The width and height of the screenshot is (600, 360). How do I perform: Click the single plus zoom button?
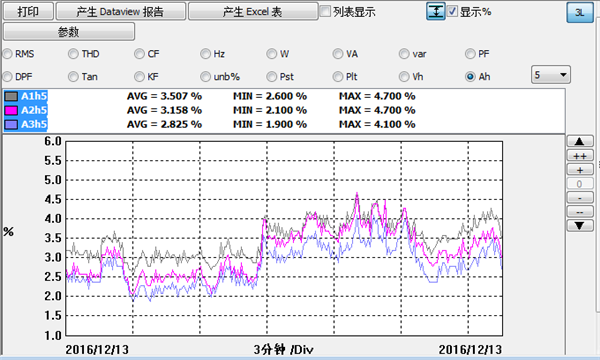(x=580, y=170)
